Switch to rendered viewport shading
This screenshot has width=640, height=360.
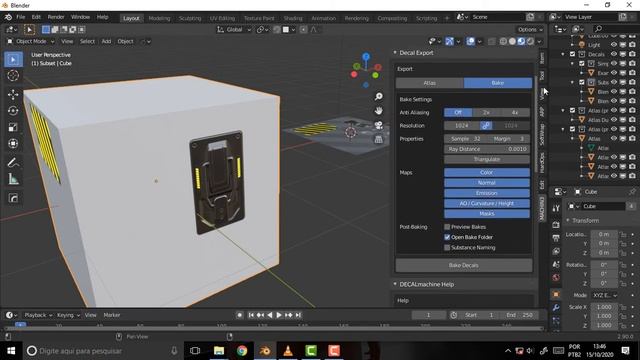(530, 41)
